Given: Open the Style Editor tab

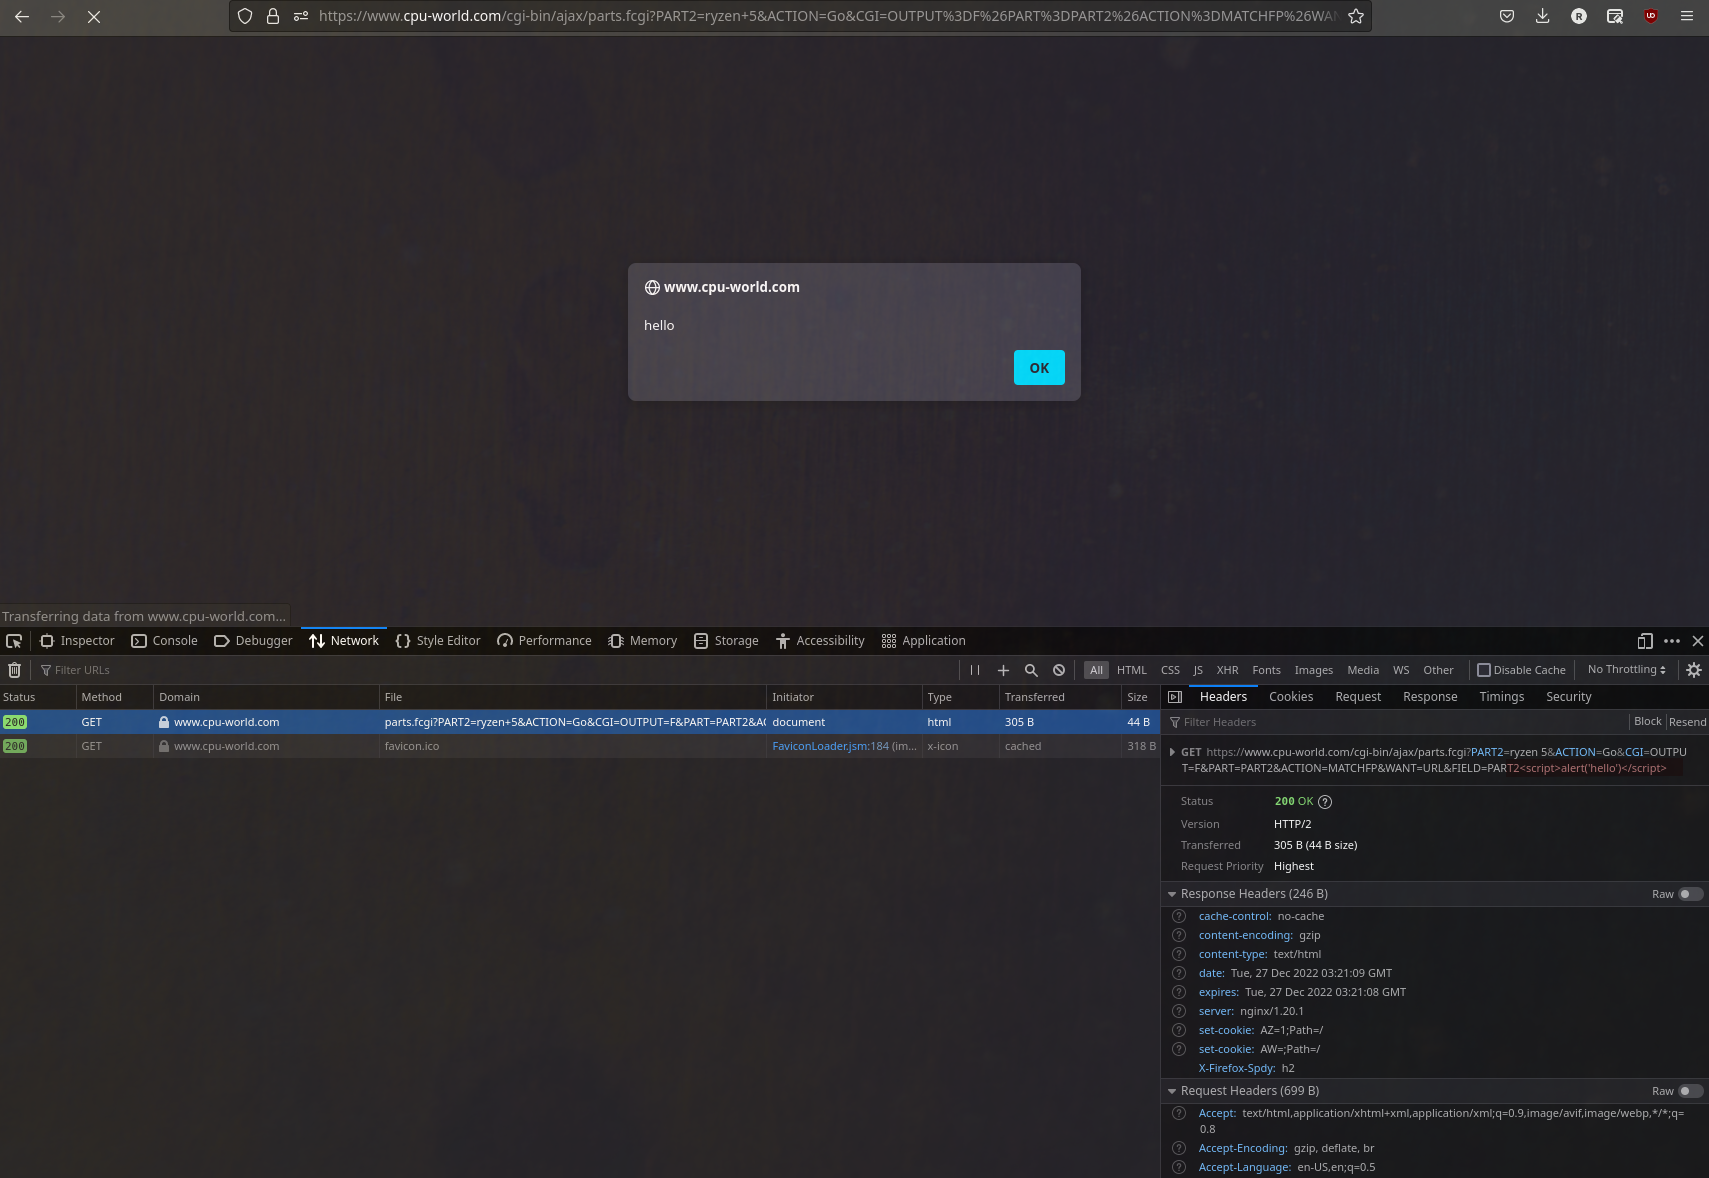Looking at the screenshot, I should click(438, 641).
